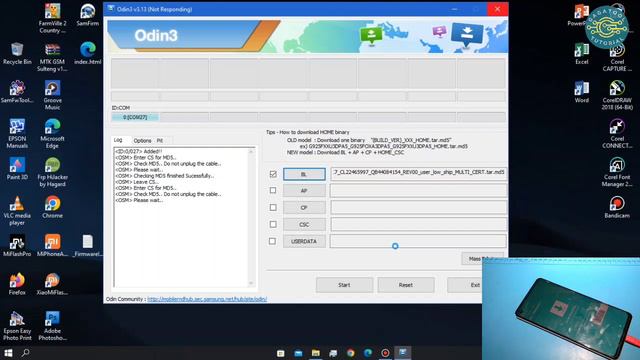Open File Explorer from taskbar

(316, 353)
